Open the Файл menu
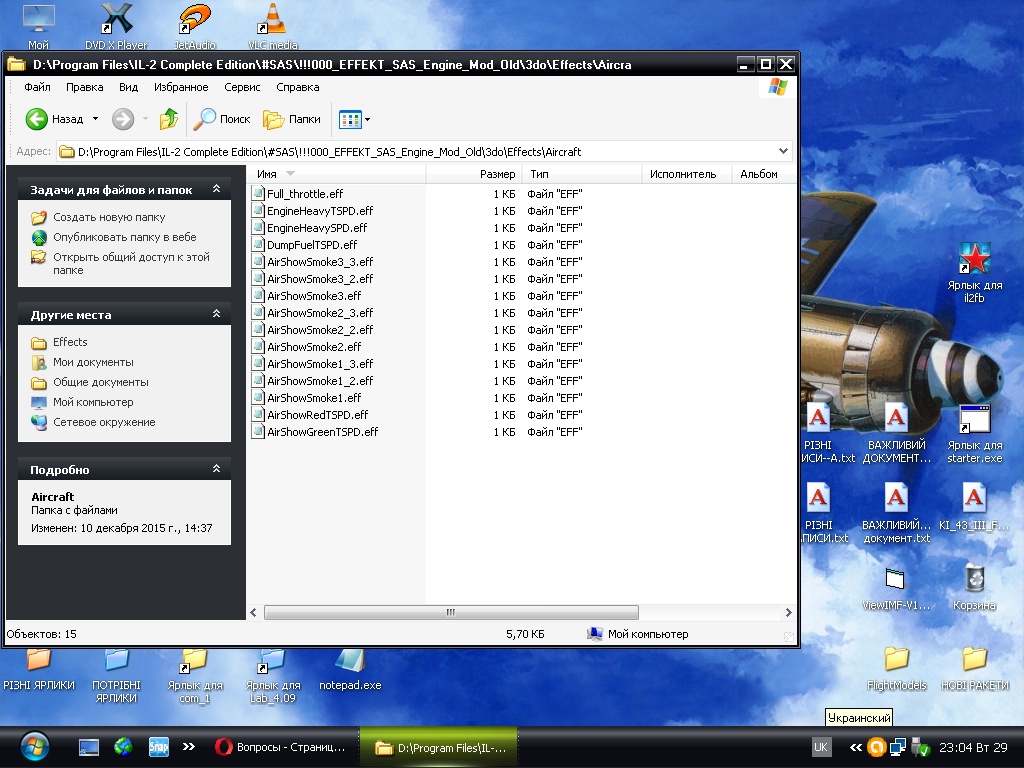 (37, 87)
